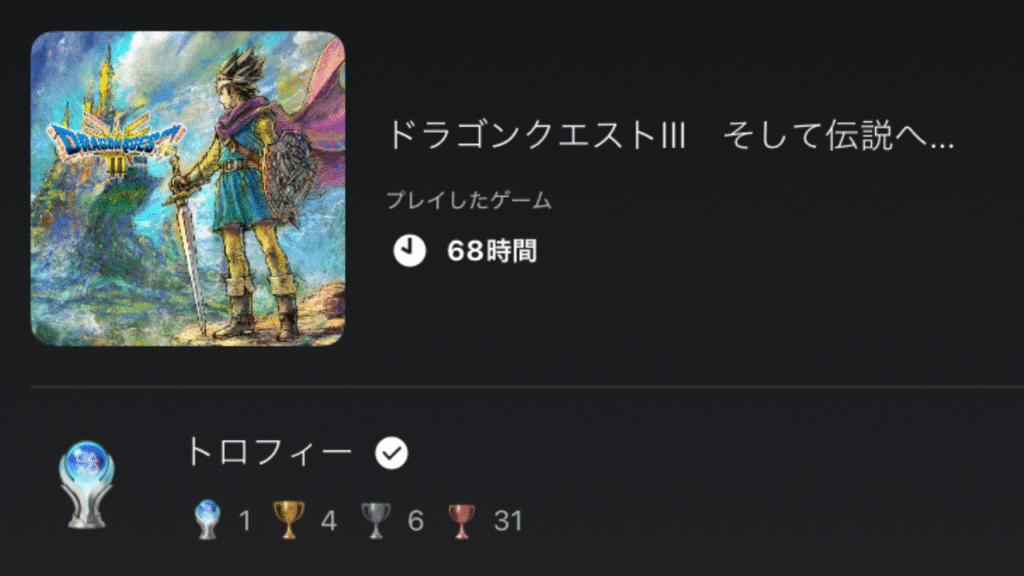This screenshot has width=1024, height=576.
Task: Open the Dragon Quest III cover art thumbnail
Action: click(187, 188)
